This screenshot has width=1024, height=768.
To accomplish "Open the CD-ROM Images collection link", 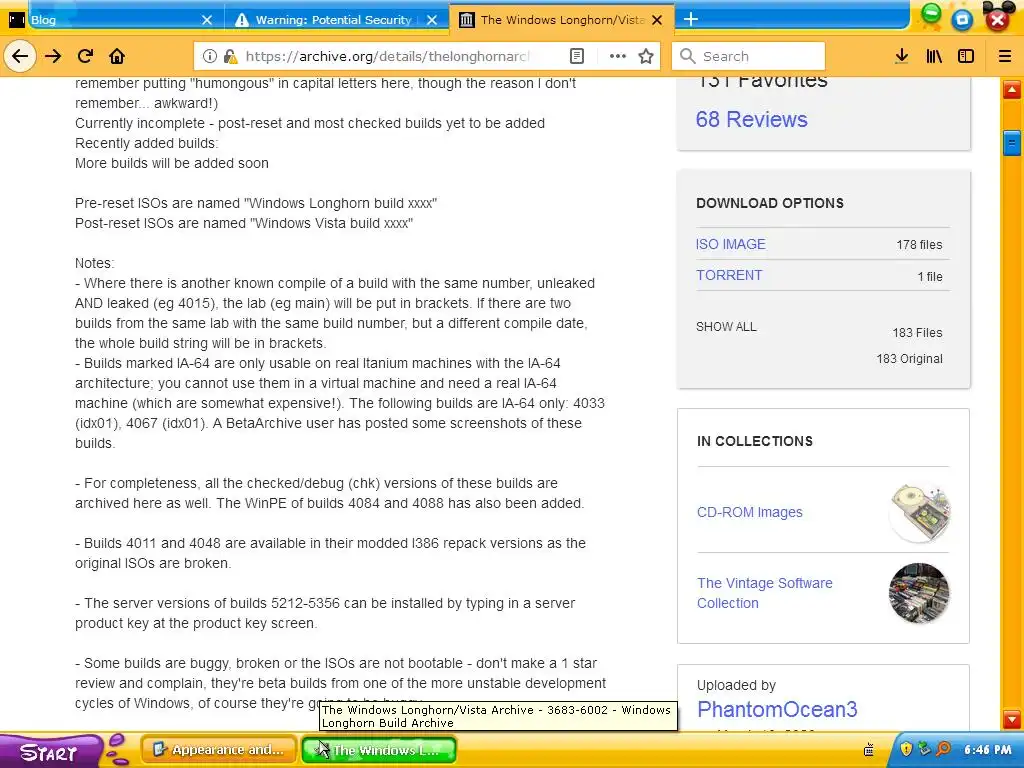I will coord(749,513).
